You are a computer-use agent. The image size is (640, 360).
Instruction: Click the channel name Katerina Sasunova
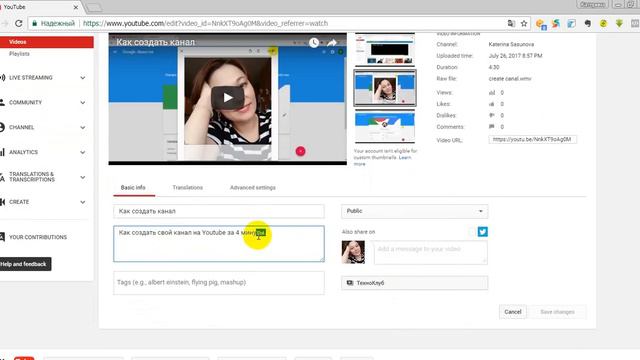point(511,44)
